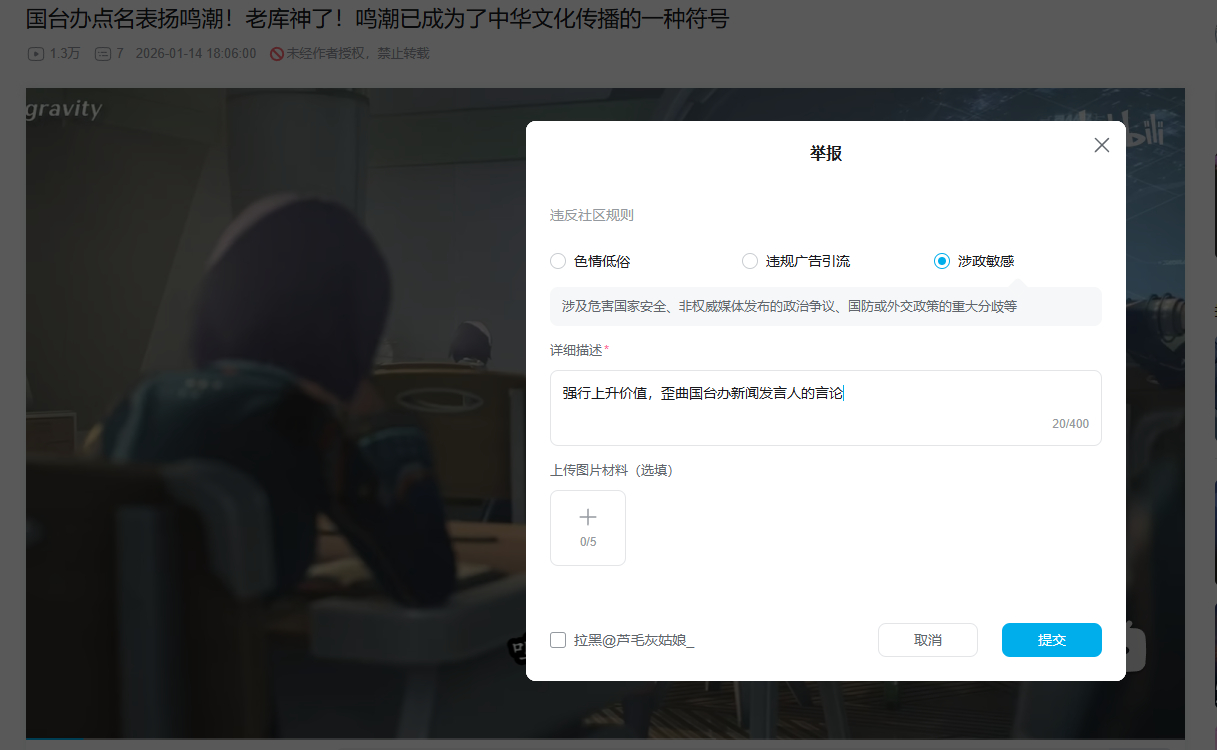Tick the 拉黑@芦毛灰姑娘_ checkbox
Screen dimensions: 1217x750
pyautogui.click(x=558, y=640)
